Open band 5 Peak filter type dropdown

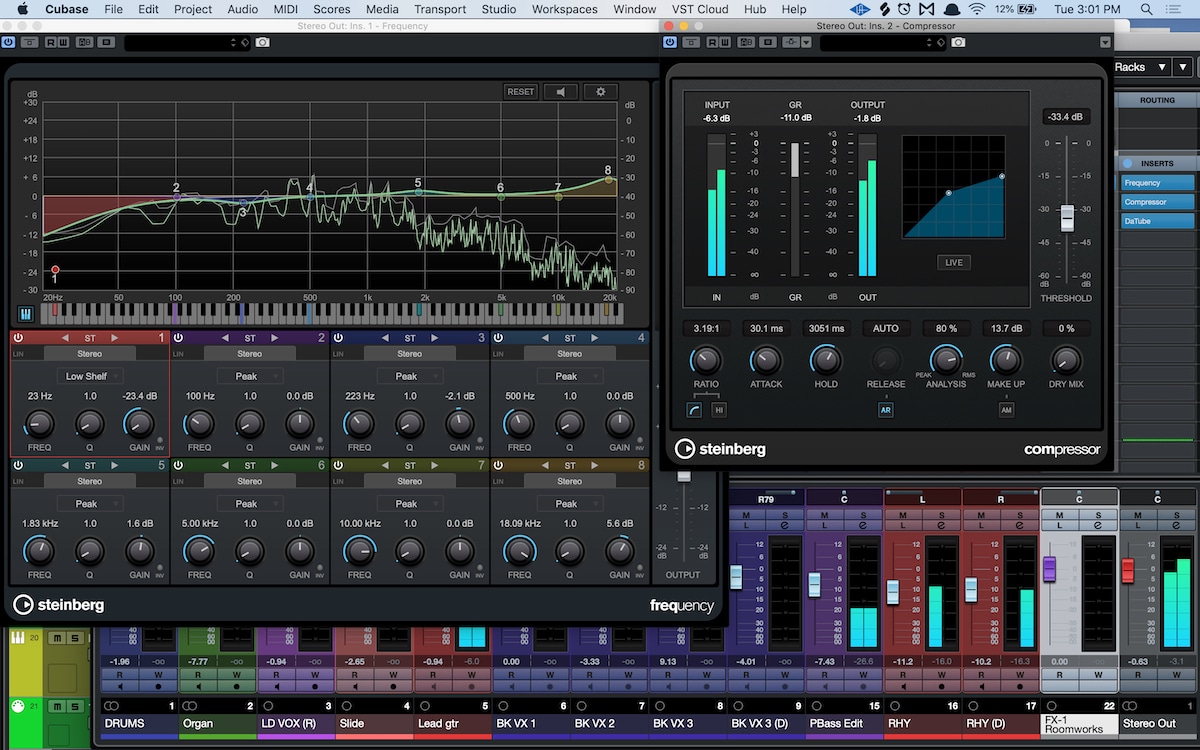[x=90, y=504]
